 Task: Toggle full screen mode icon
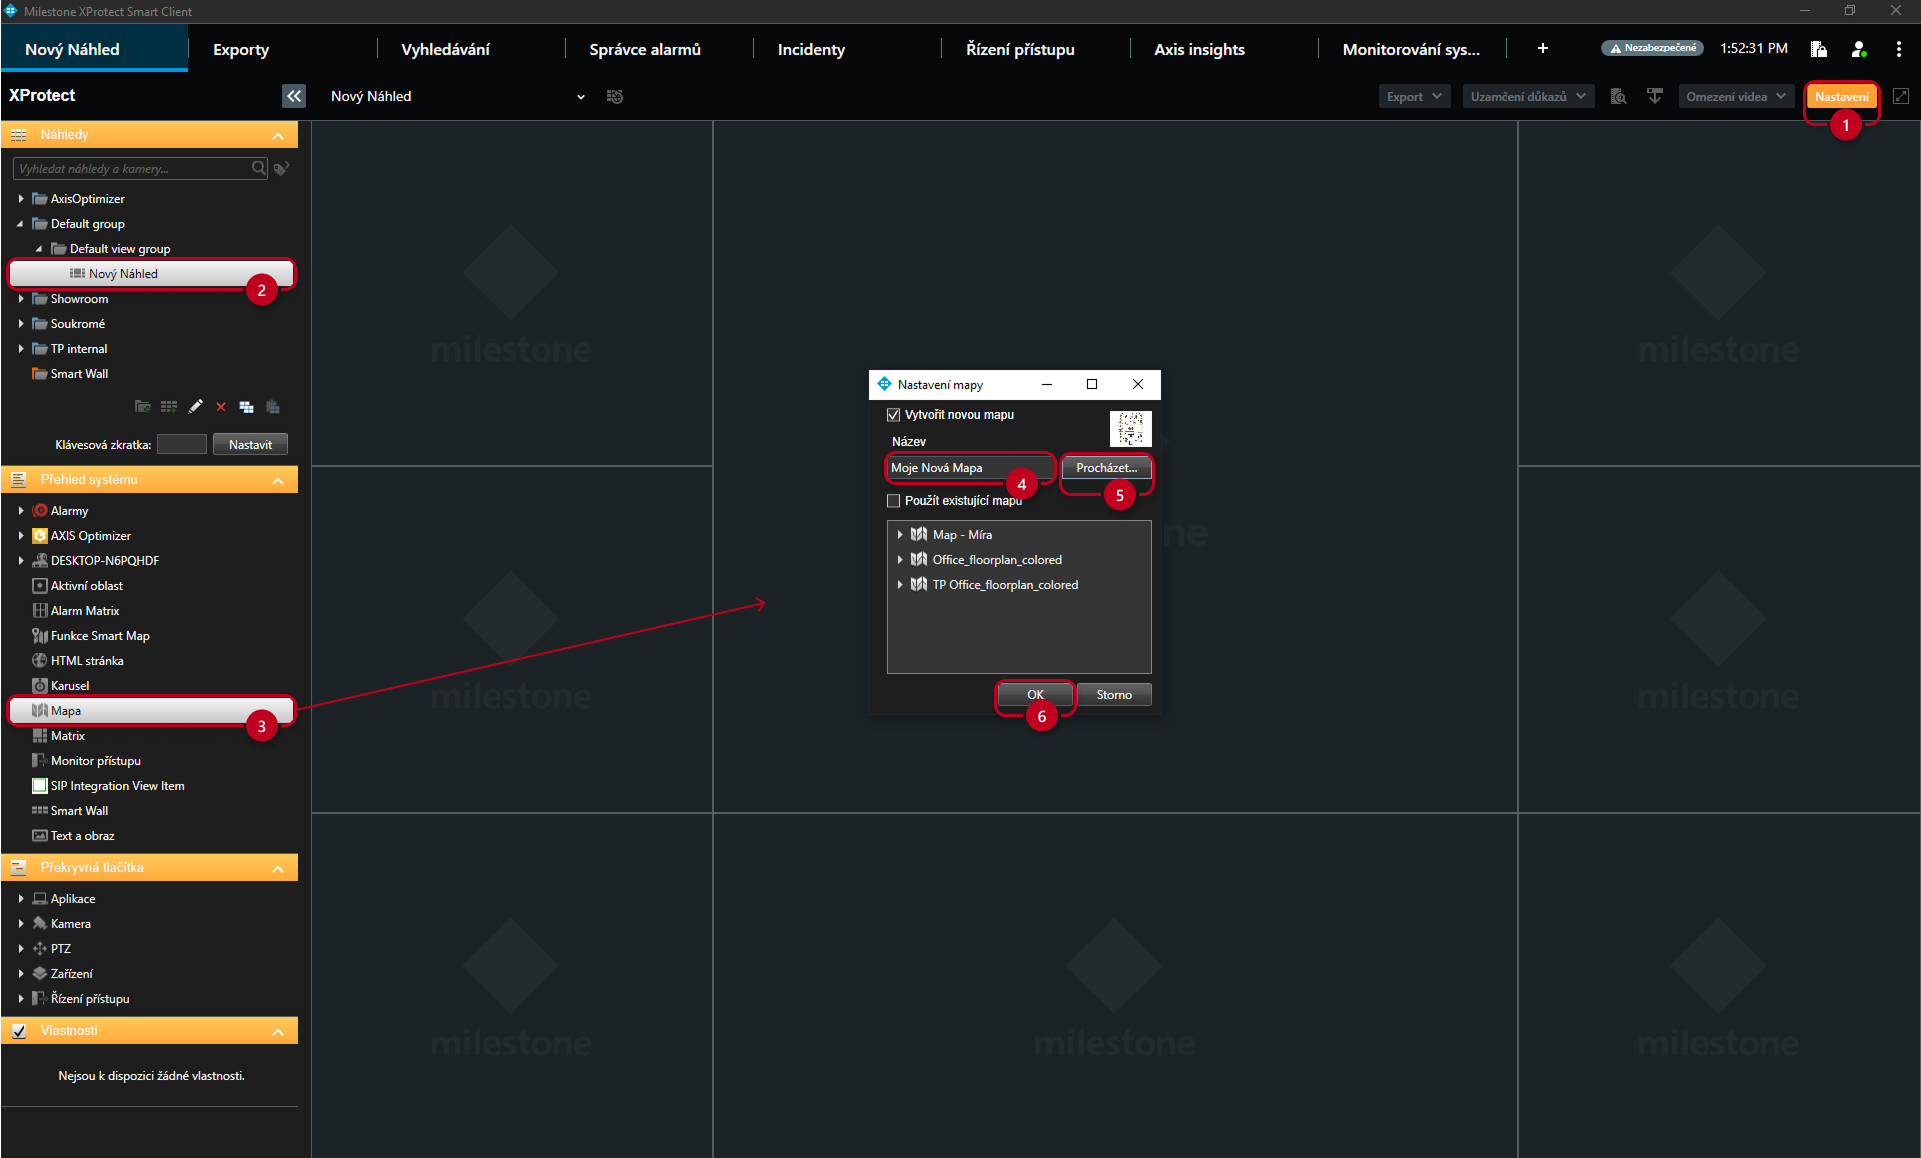(1901, 96)
